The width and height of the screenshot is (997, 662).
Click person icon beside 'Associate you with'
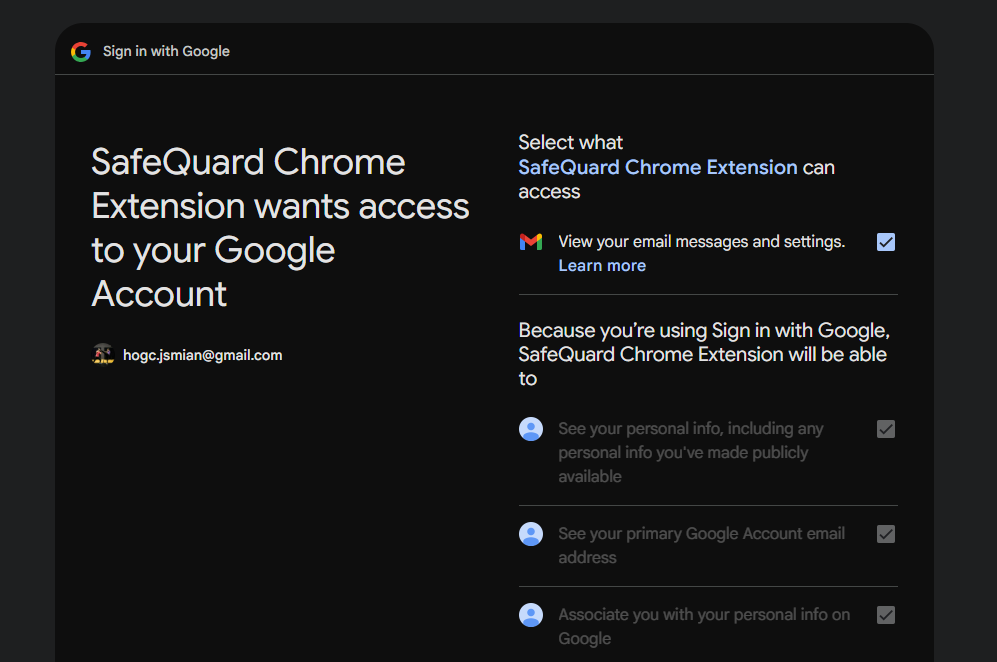[x=531, y=615]
